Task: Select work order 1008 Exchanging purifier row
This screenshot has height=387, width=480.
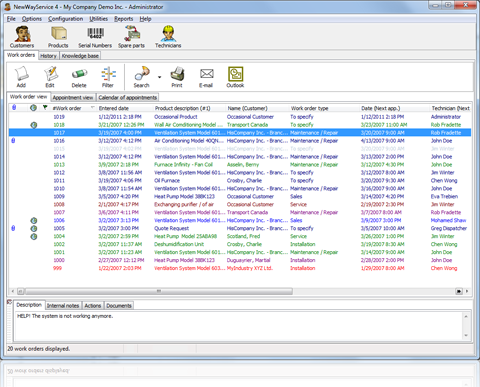Action: tap(240, 204)
